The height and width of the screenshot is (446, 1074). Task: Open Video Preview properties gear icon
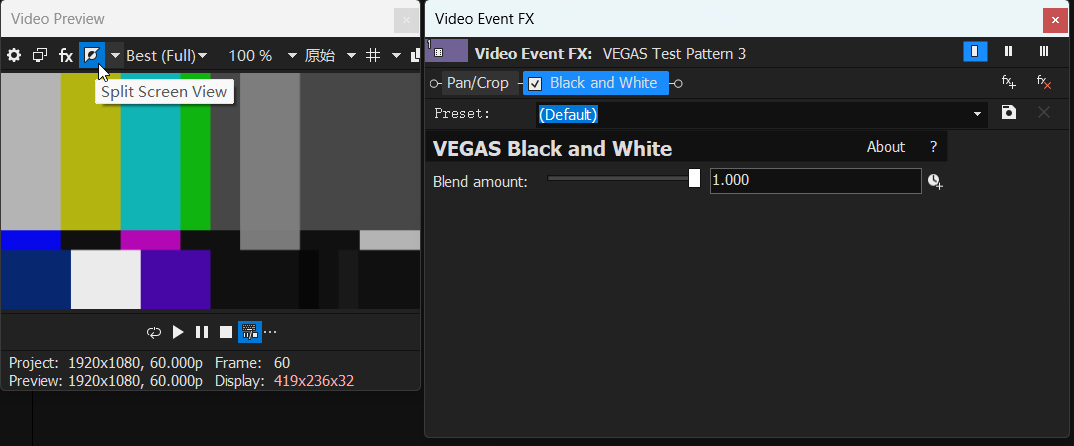pyautogui.click(x=14, y=55)
